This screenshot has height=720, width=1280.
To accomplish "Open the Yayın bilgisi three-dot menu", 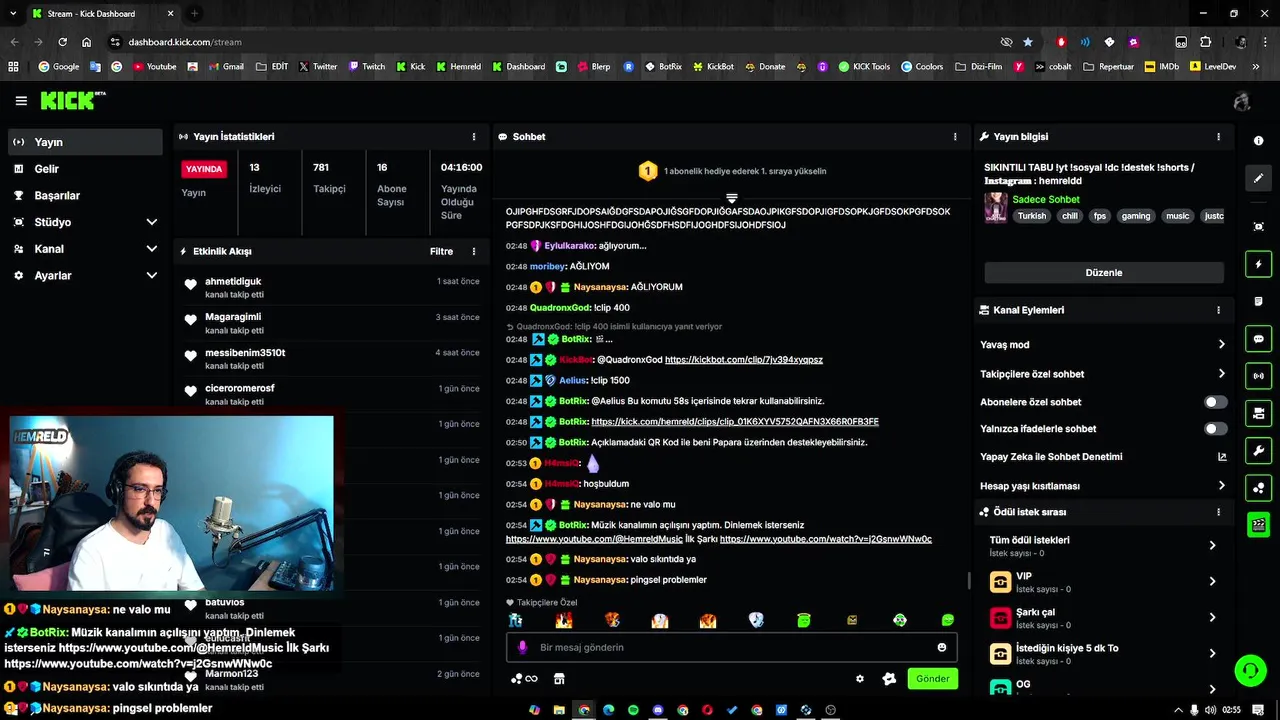I will coord(1218,137).
